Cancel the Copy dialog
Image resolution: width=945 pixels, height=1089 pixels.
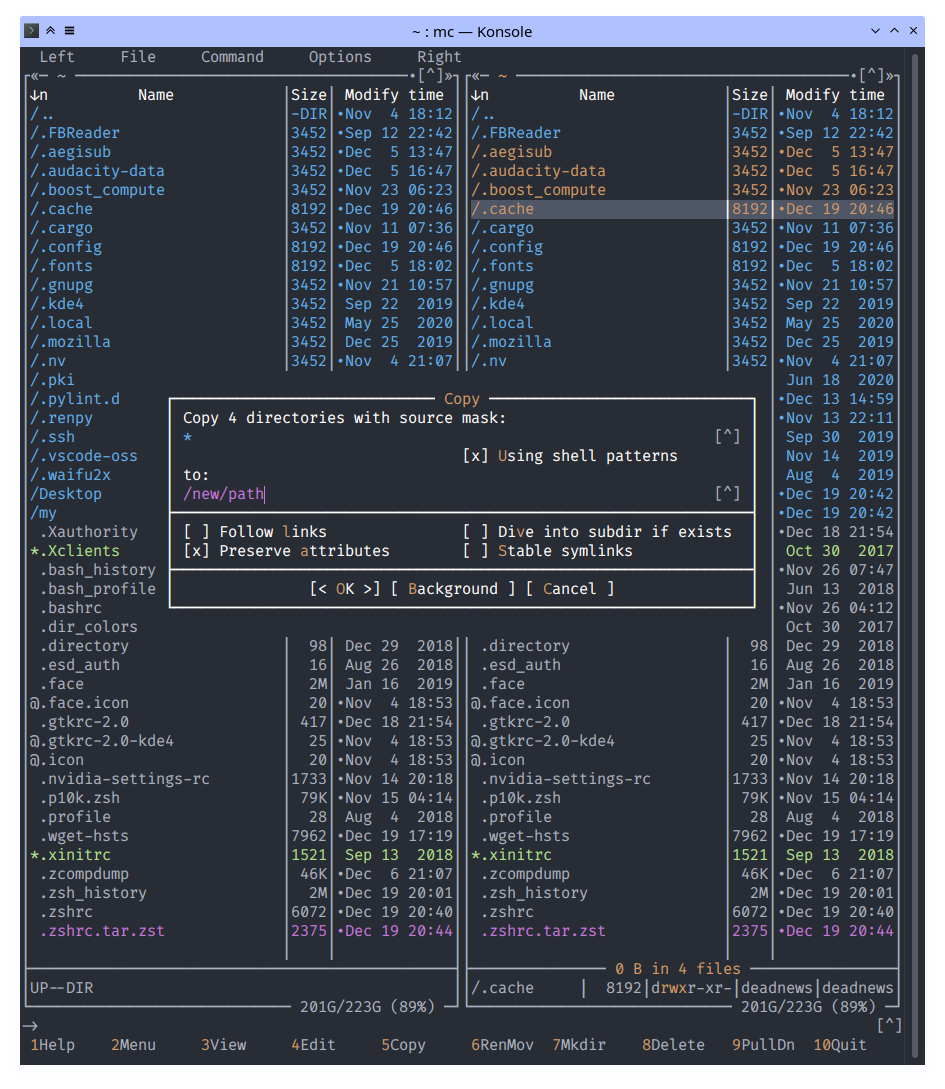pyautogui.click(x=569, y=589)
